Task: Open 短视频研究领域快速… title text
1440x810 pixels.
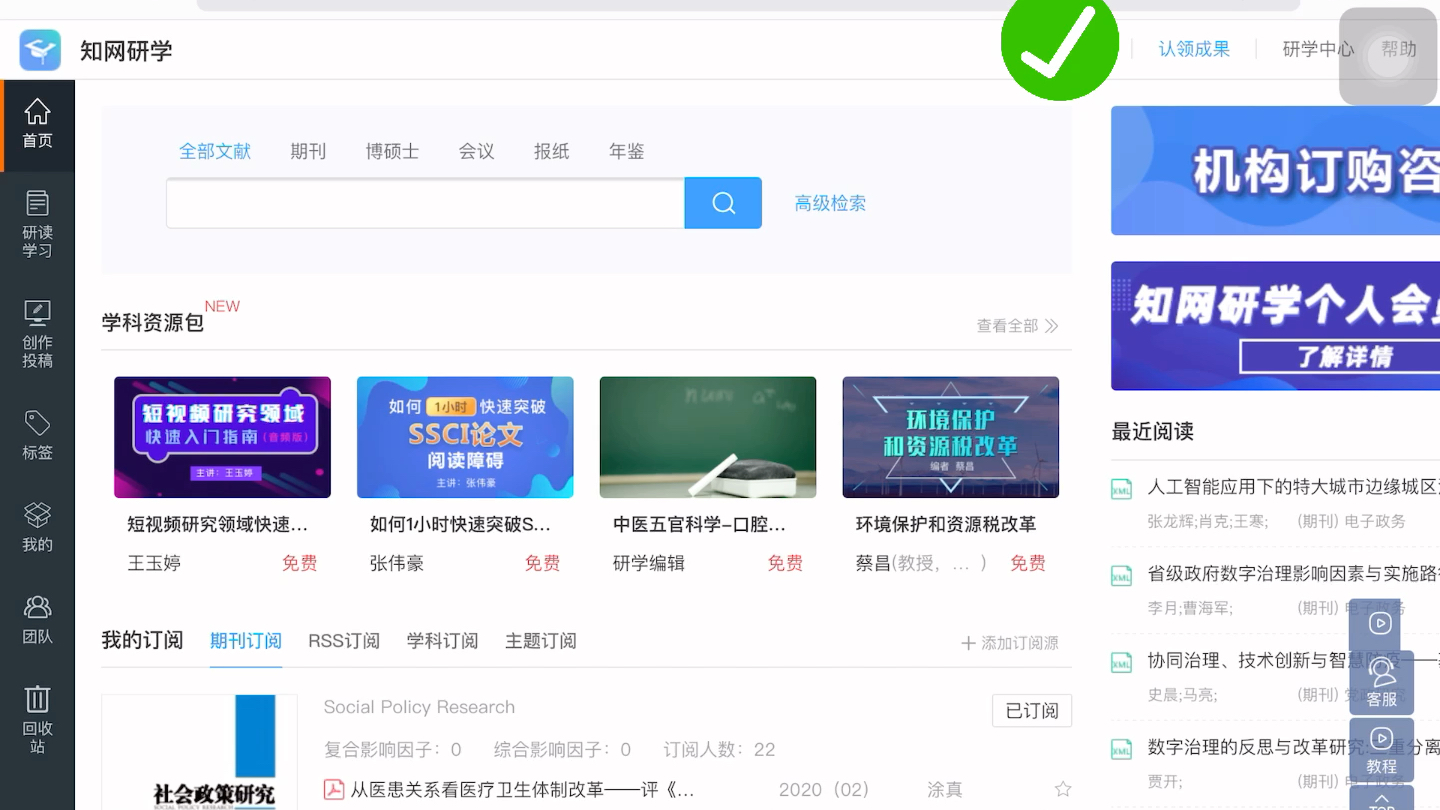Action: tap(218, 524)
